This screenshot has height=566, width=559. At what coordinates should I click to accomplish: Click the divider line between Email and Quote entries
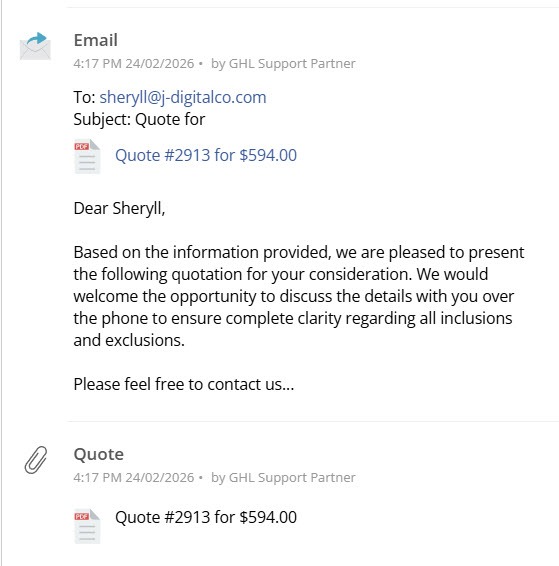[313, 421]
